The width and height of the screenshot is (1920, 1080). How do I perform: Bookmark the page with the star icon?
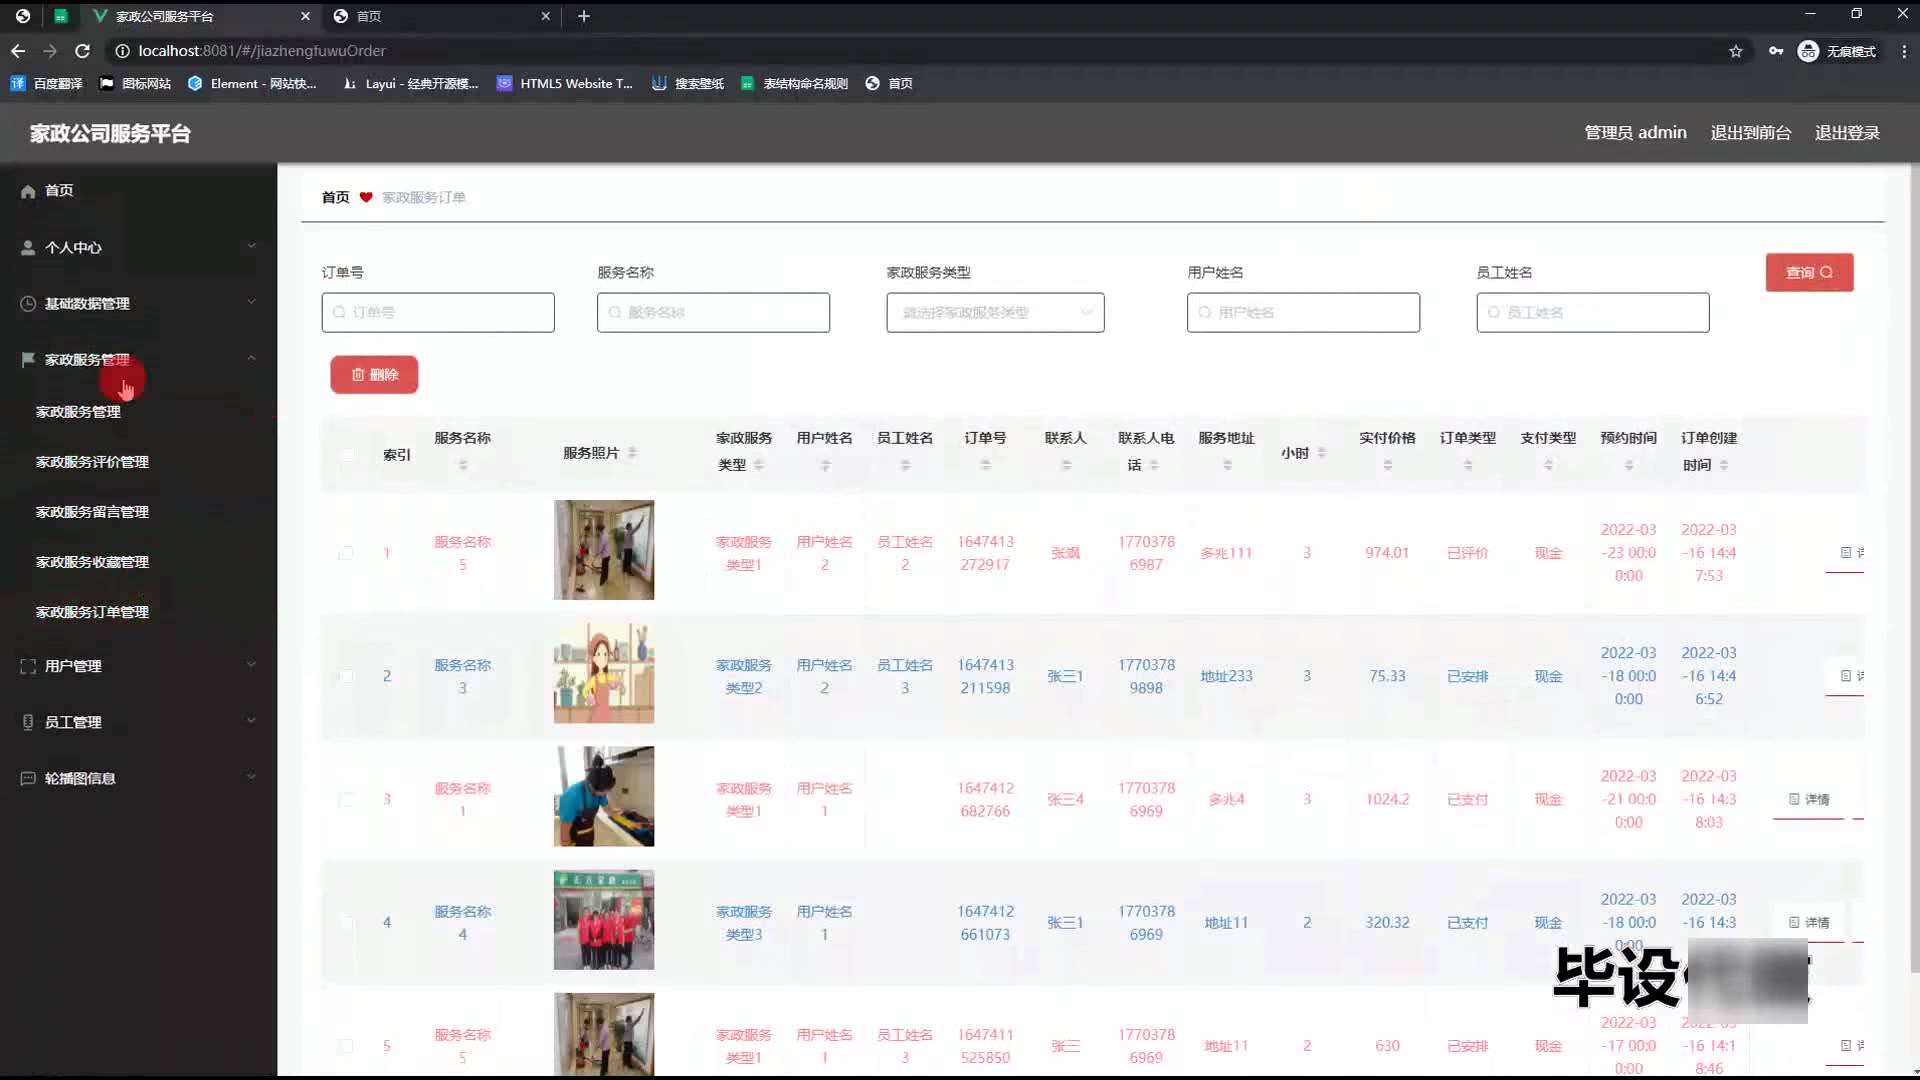(1736, 51)
